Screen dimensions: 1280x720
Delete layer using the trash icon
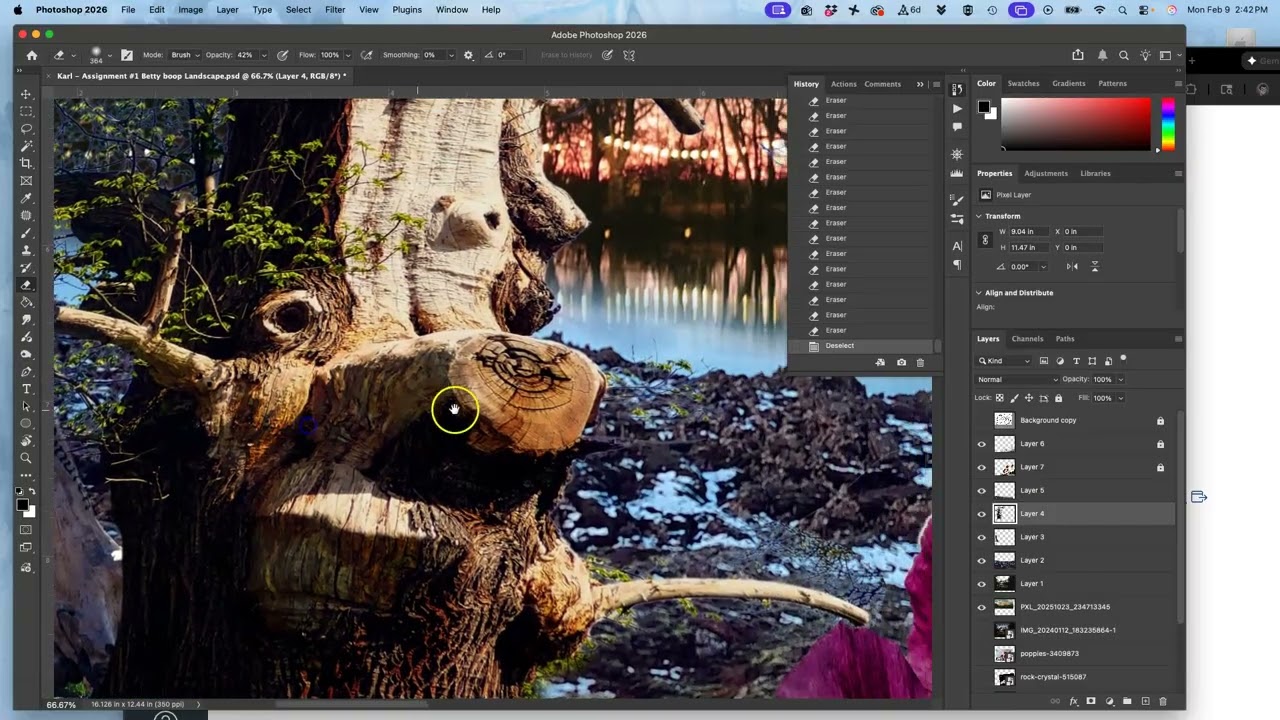[1162, 701]
